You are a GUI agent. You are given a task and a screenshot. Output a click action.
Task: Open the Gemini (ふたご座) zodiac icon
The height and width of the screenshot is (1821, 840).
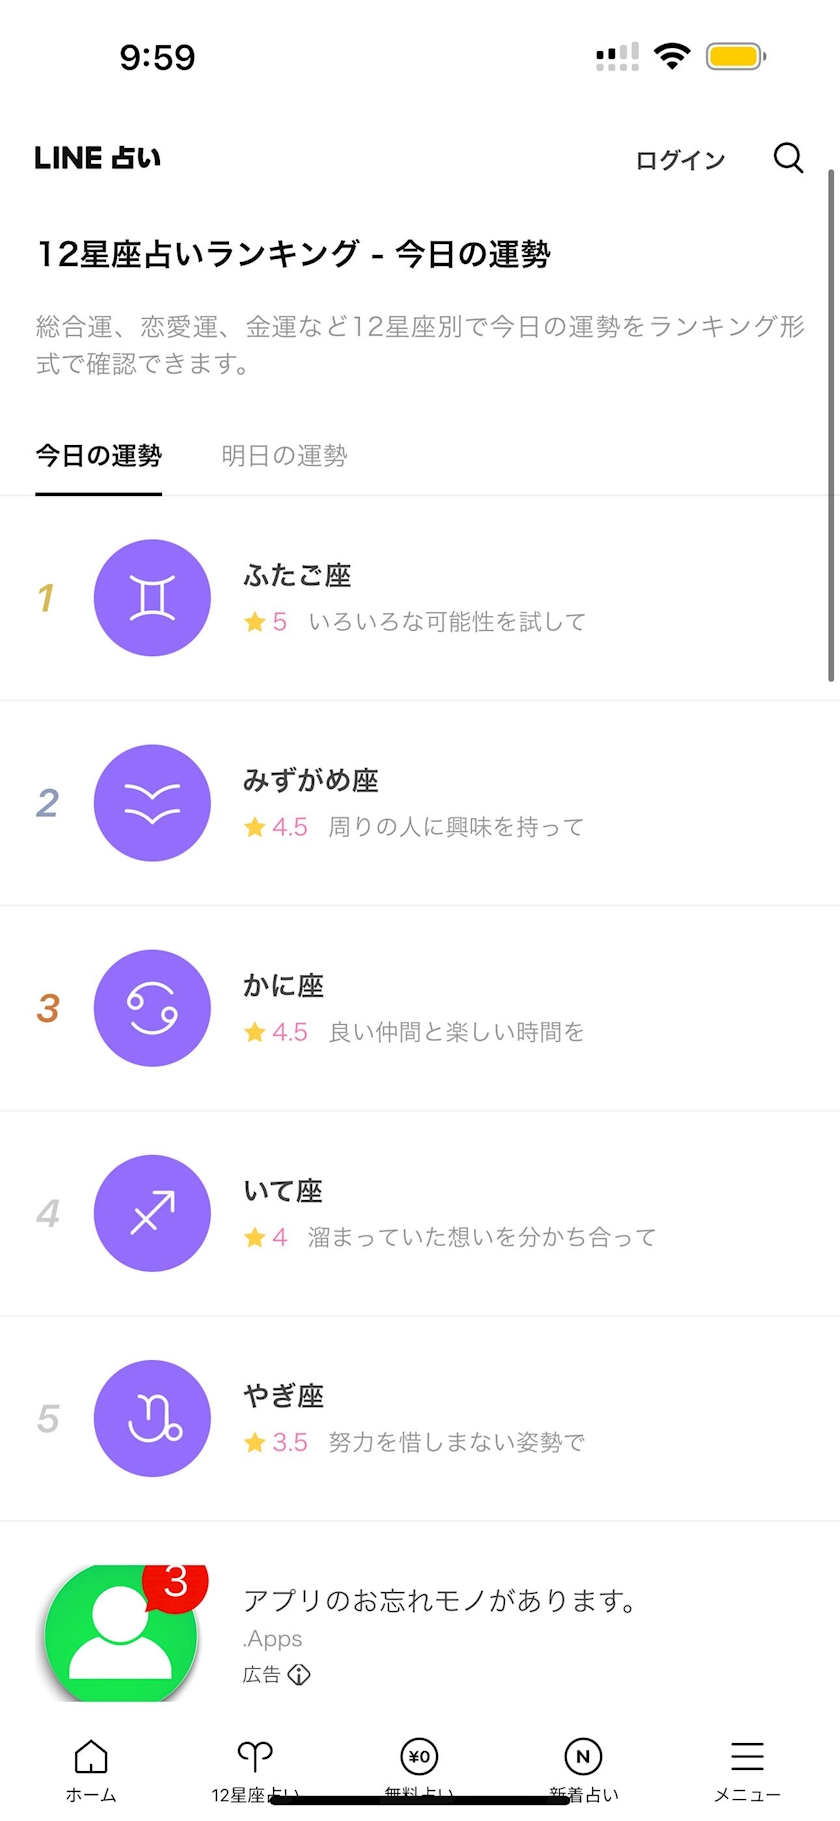pos(152,598)
